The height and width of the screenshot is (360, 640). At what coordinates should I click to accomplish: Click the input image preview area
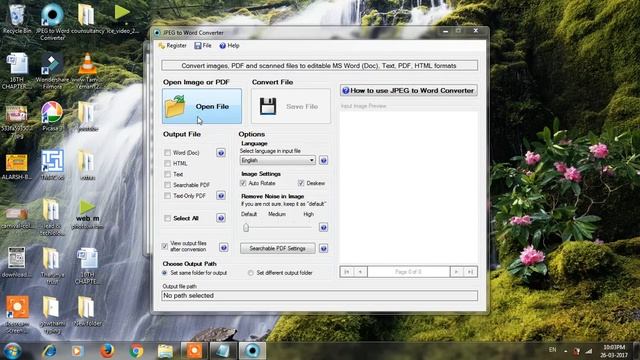(x=409, y=187)
